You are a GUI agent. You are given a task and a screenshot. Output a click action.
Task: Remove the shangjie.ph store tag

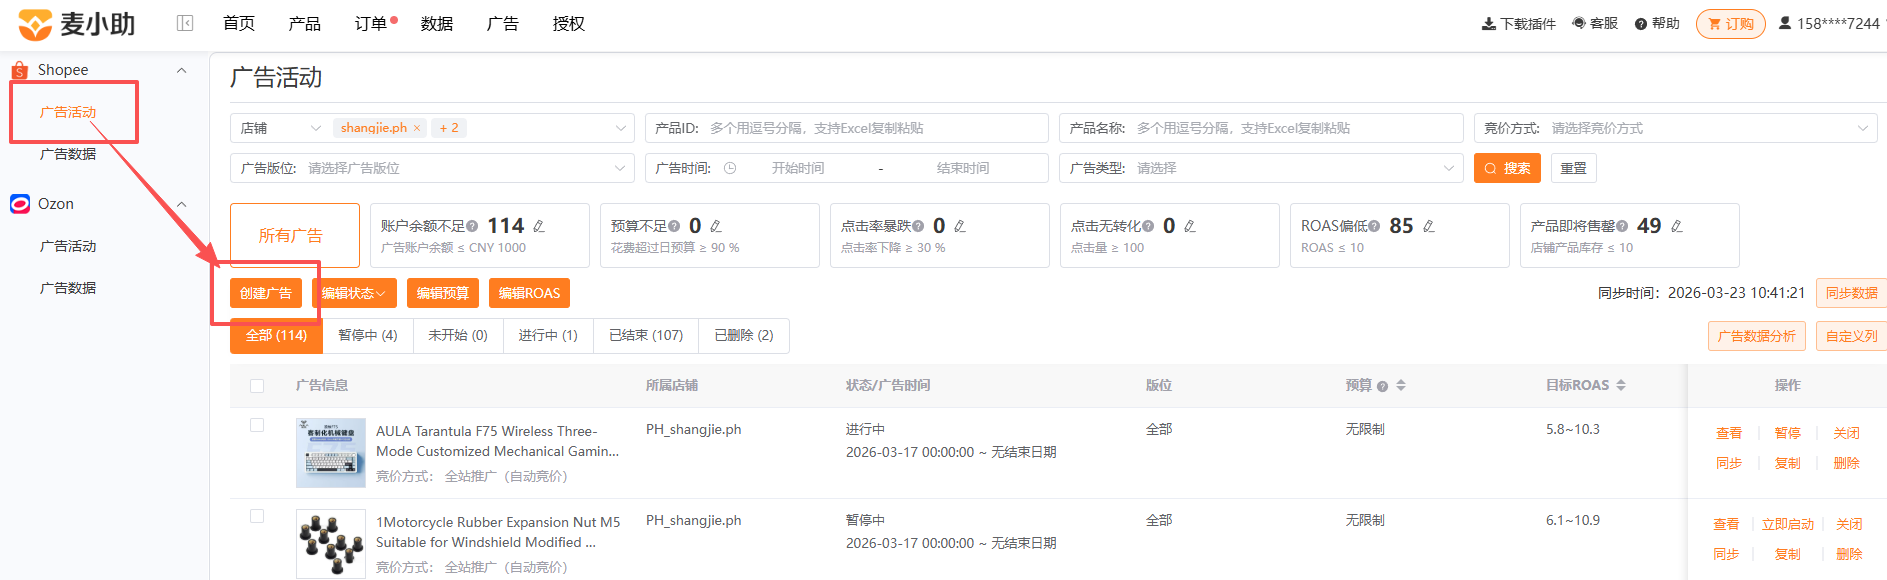pos(417,128)
